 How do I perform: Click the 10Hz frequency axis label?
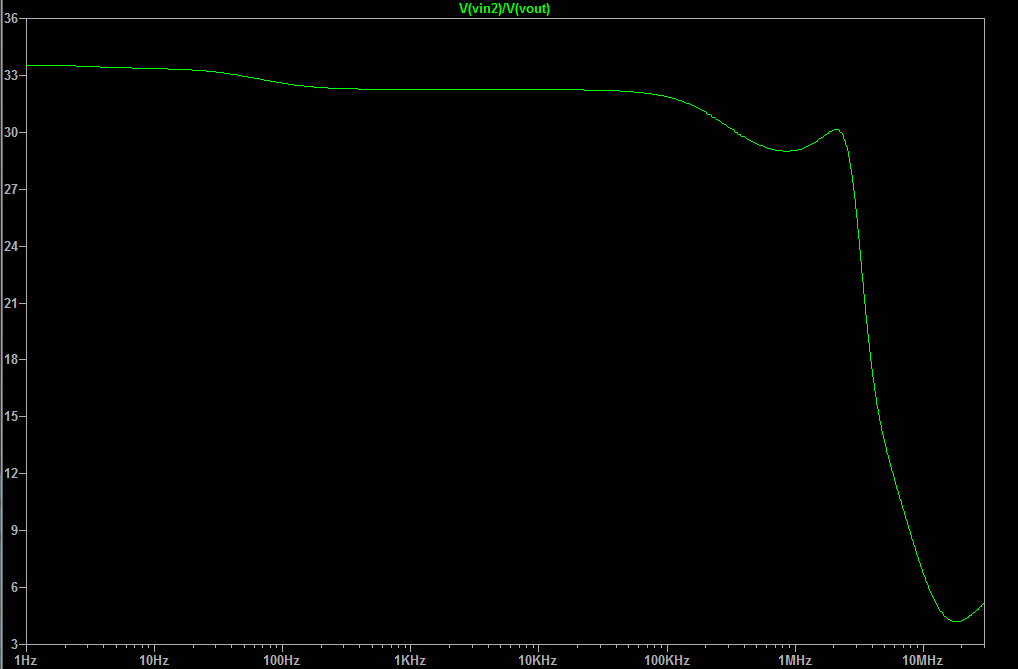[x=154, y=661]
